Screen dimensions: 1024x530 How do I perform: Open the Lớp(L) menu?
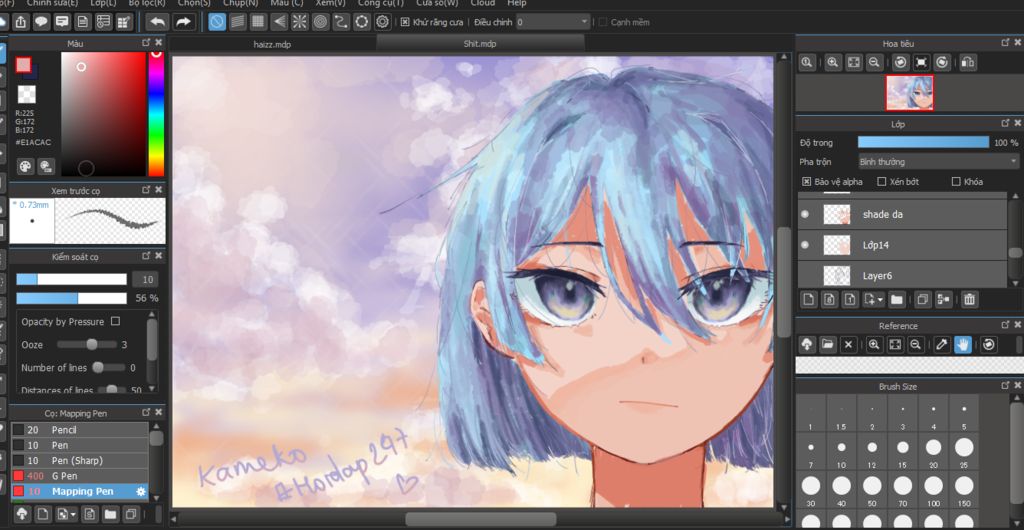pyautogui.click(x=103, y=3)
